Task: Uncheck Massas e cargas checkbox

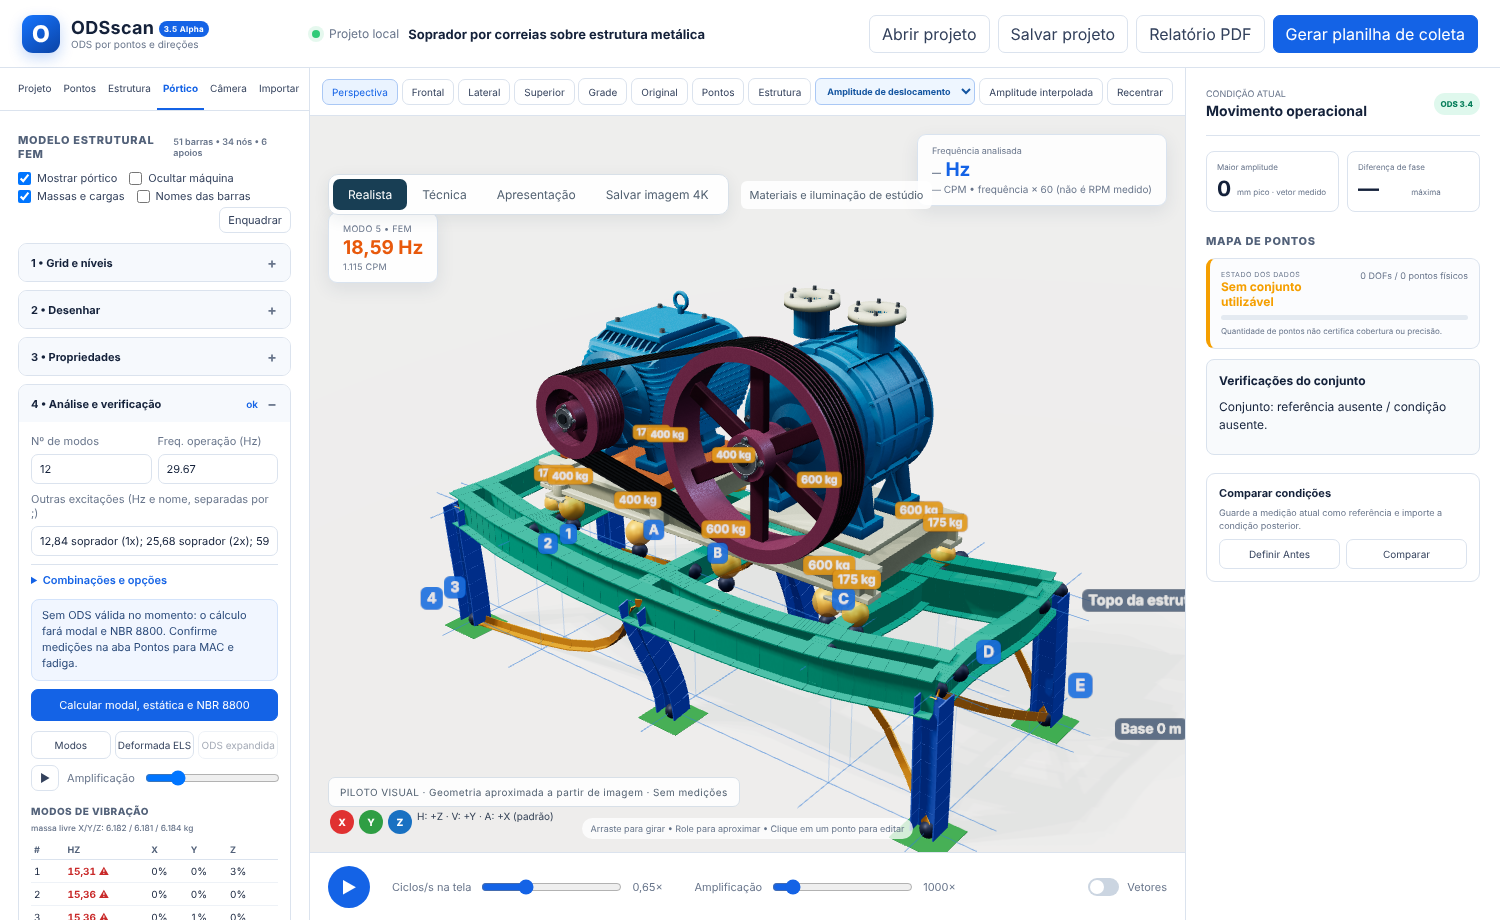Action: (x=24, y=196)
